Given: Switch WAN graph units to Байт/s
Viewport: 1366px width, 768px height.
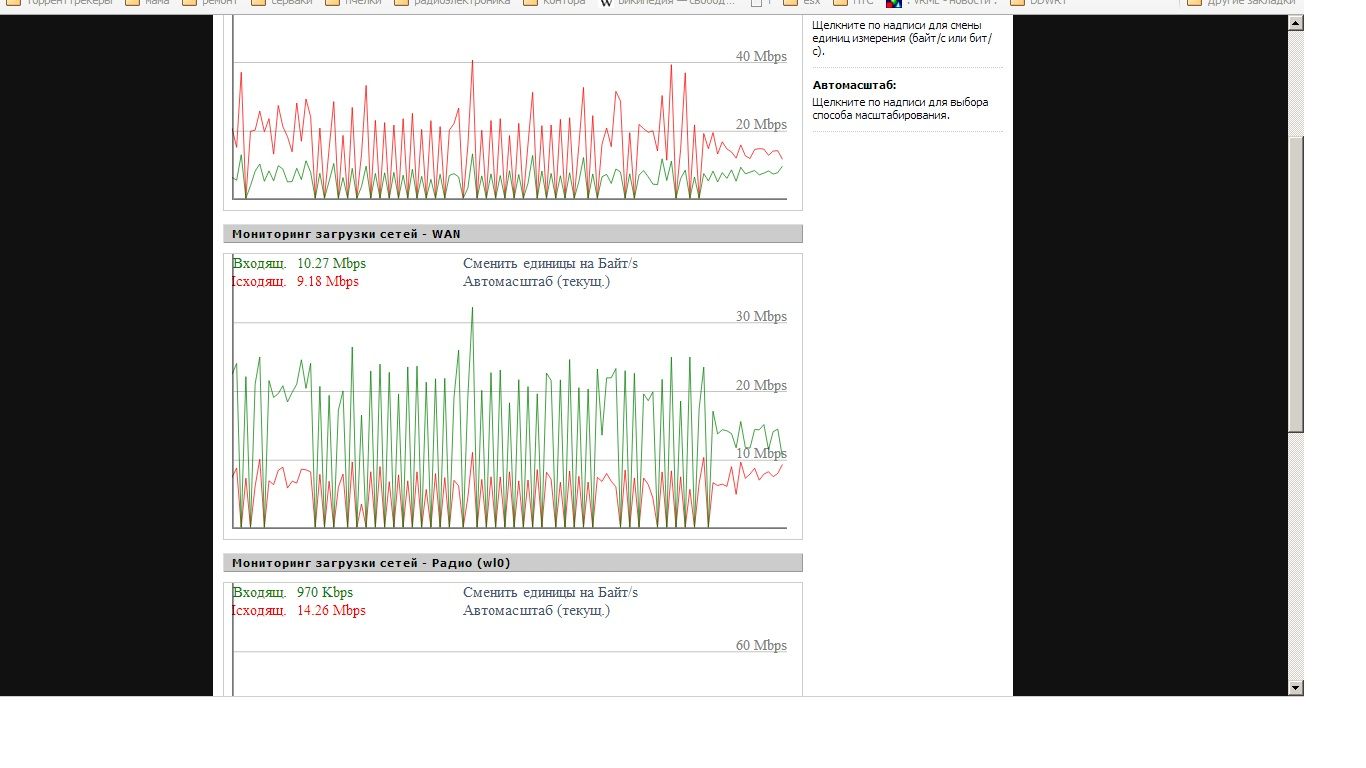Looking at the screenshot, I should tap(550, 264).
